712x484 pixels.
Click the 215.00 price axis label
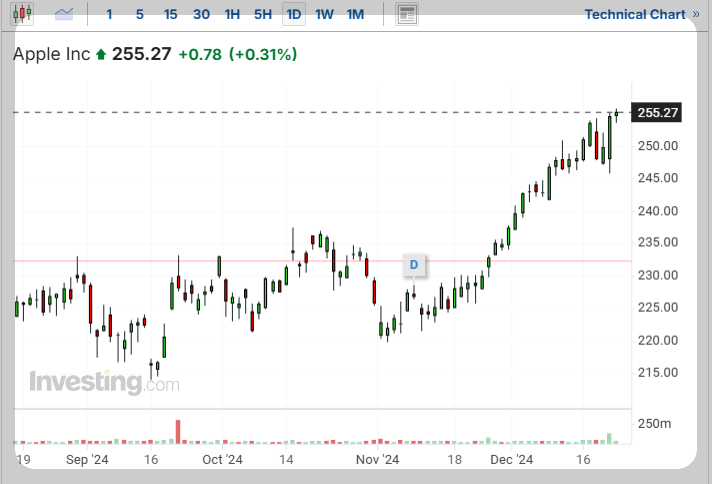coord(658,373)
